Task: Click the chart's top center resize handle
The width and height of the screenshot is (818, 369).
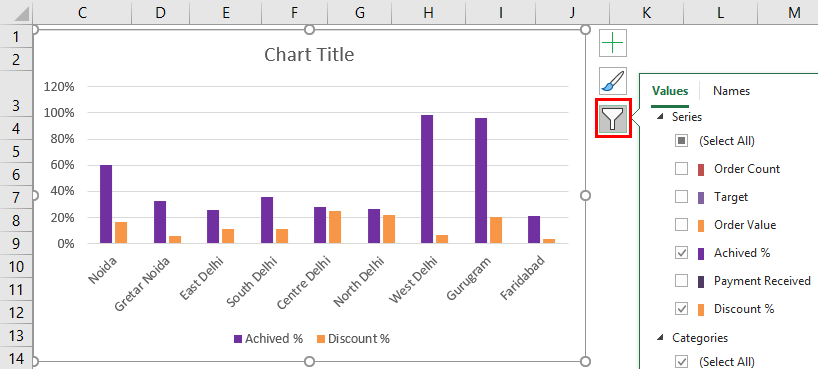Action: 309,30
